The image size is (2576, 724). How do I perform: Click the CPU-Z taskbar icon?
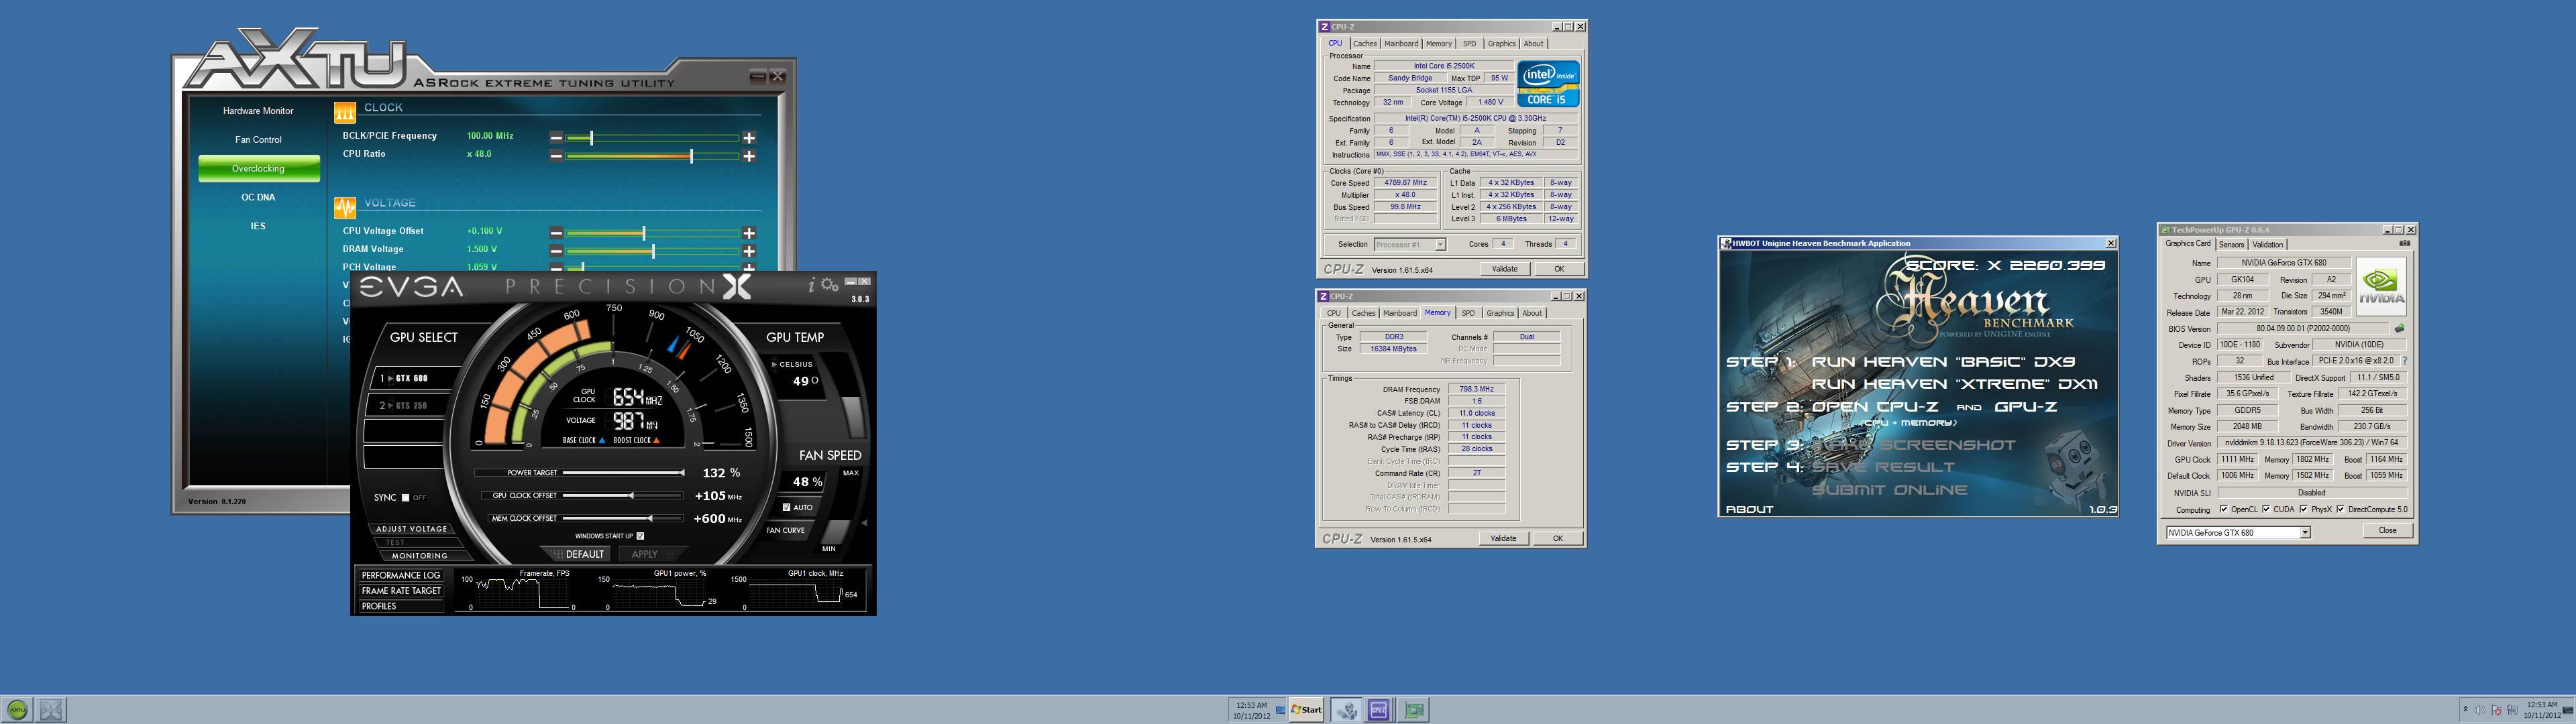(1379, 710)
